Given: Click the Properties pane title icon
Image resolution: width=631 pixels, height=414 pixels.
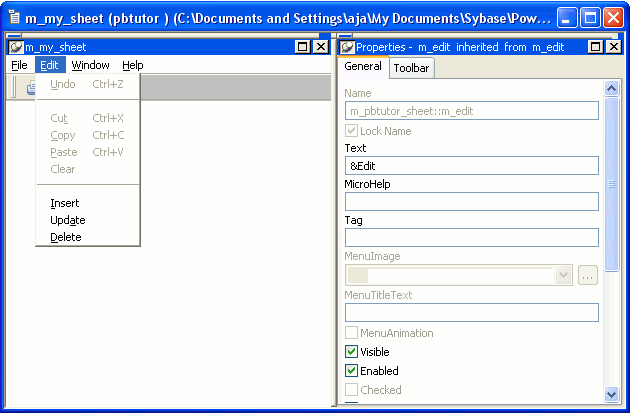Looking at the screenshot, I should click(x=347, y=47).
